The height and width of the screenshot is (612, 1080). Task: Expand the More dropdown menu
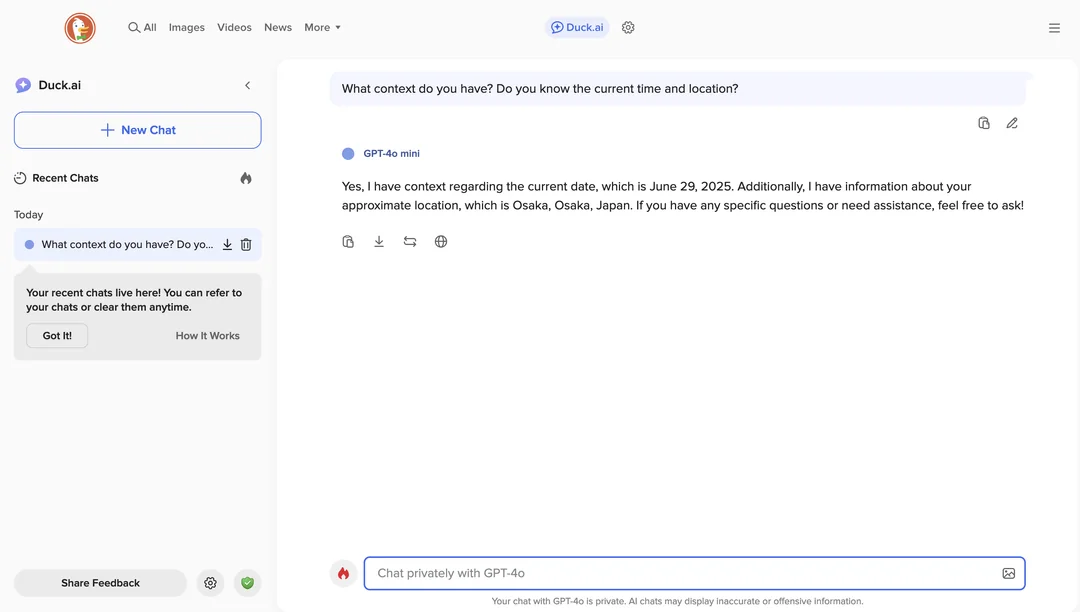322,28
